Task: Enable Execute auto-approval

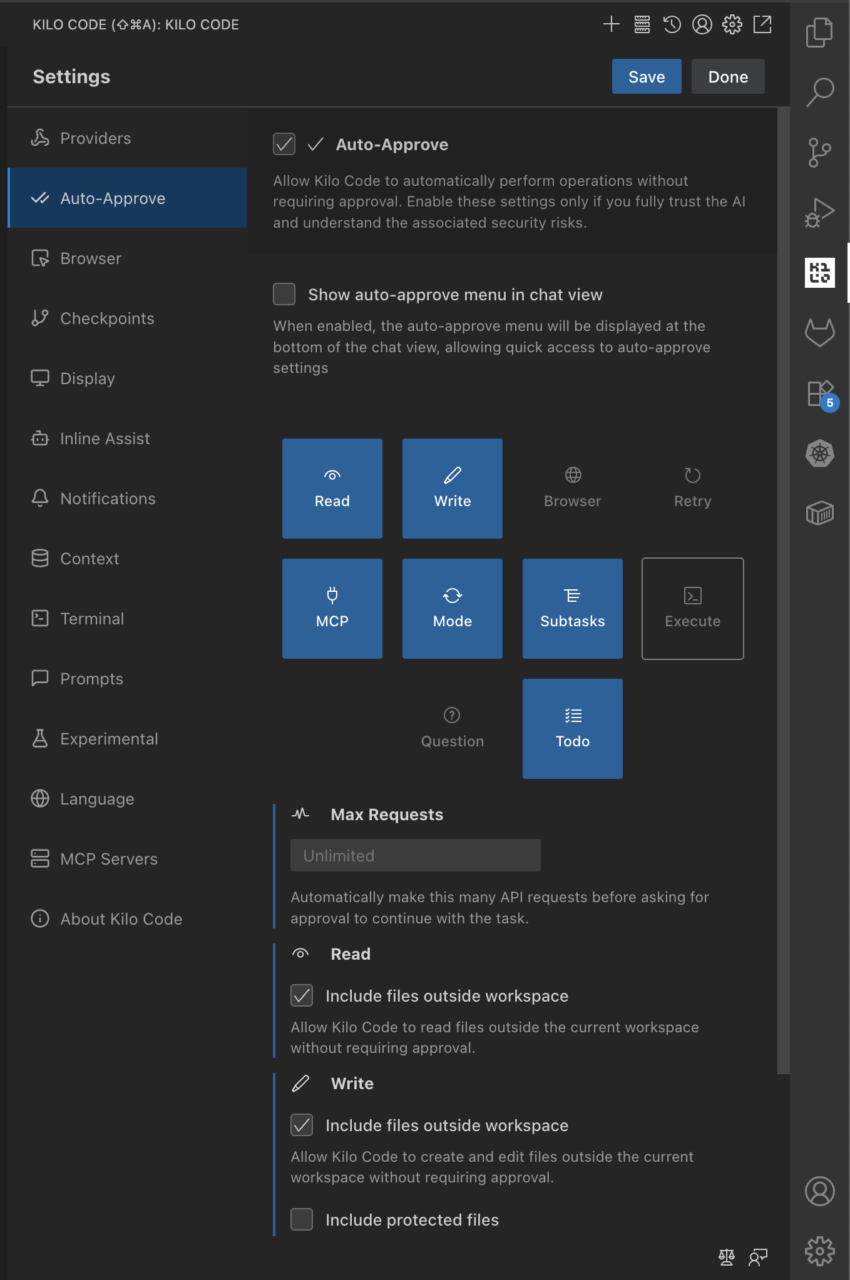Action: [692, 608]
